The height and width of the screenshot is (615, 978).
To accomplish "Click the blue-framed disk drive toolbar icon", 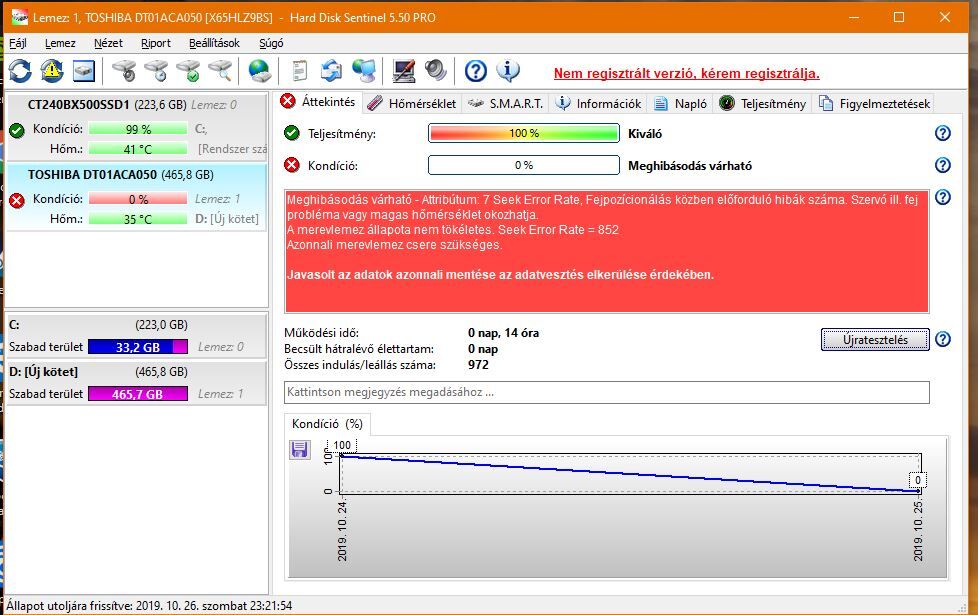I will pyautogui.click(x=84, y=71).
